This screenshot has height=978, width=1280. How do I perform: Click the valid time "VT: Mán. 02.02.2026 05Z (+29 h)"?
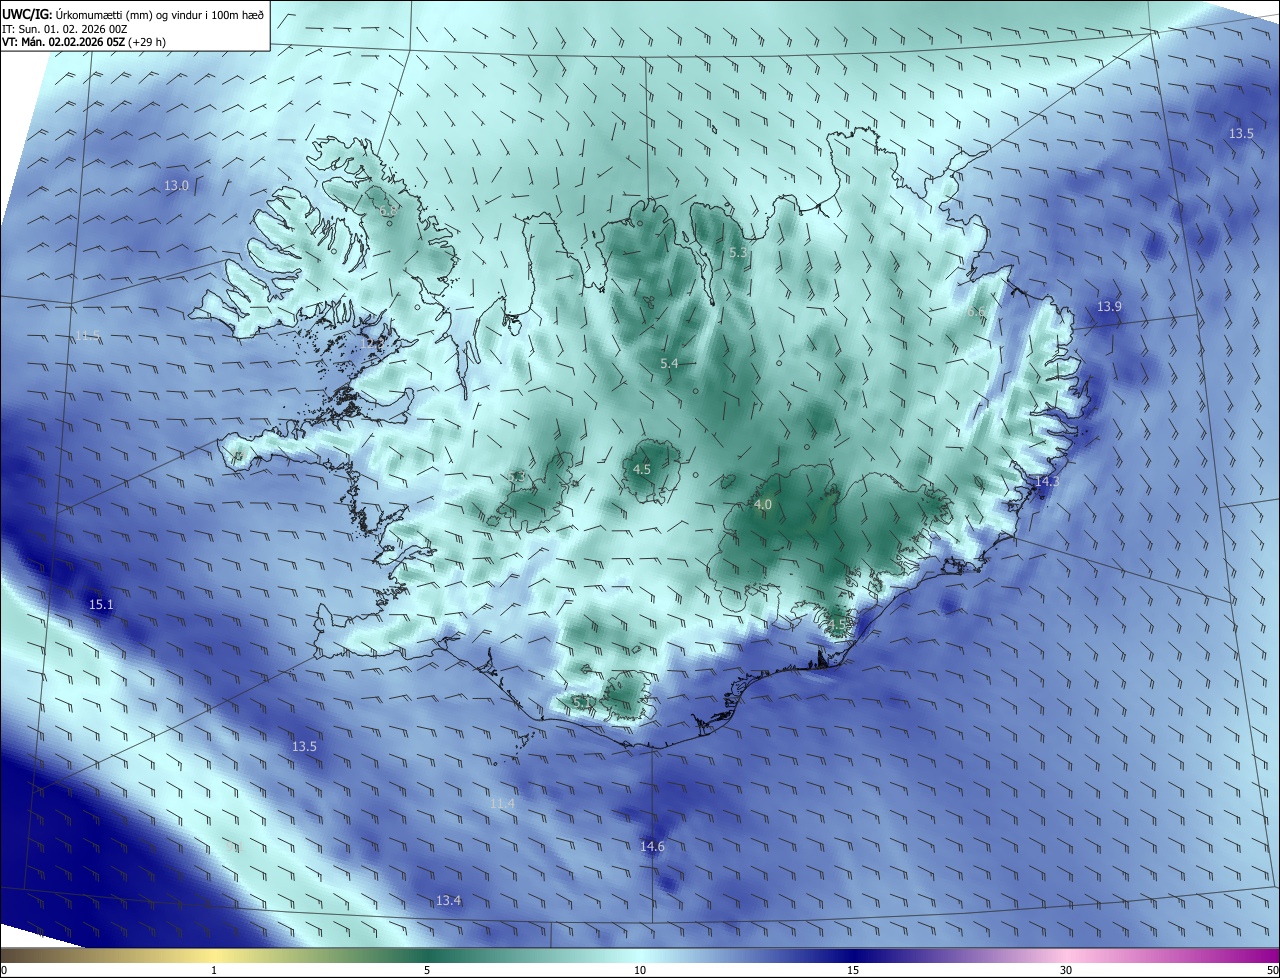(x=84, y=42)
